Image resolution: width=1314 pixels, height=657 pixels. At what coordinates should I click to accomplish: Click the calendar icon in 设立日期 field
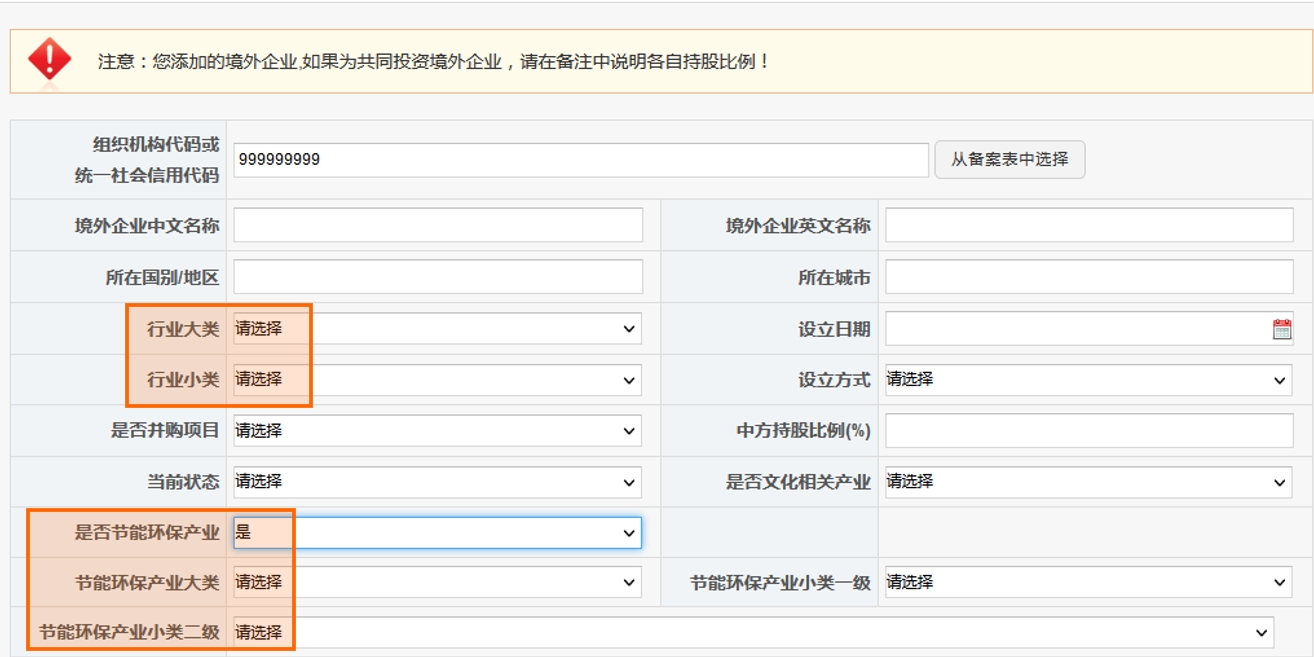[x=1281, y=329]
